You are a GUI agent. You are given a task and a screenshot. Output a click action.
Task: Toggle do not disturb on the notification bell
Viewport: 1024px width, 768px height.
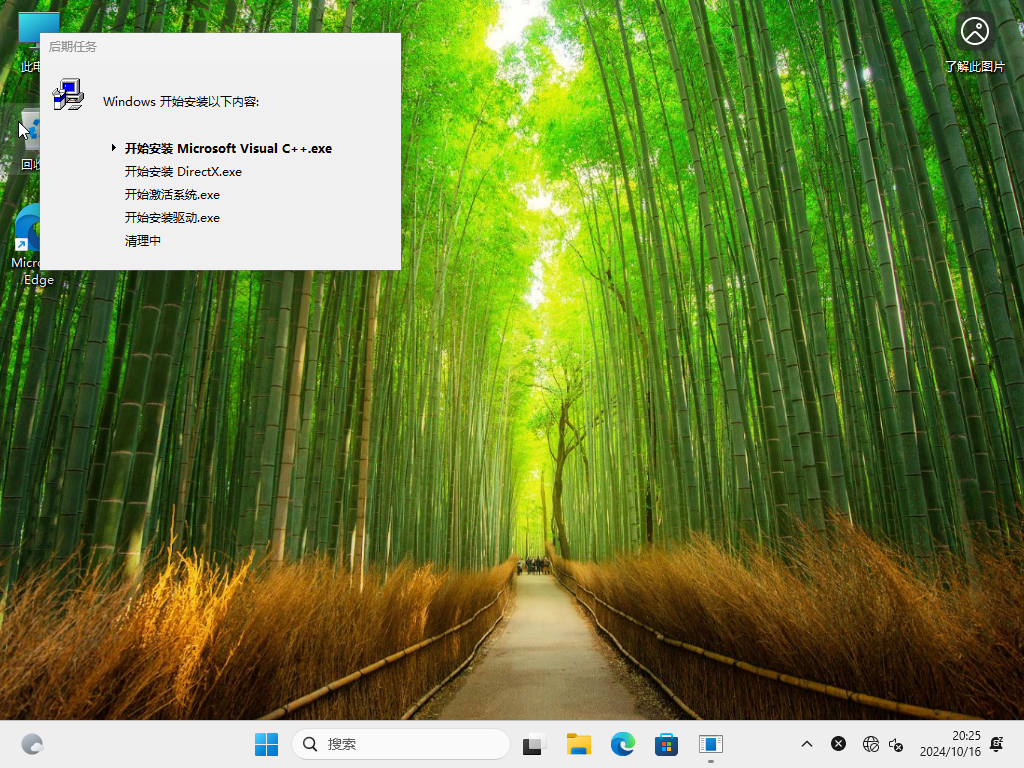coord(996,745)
